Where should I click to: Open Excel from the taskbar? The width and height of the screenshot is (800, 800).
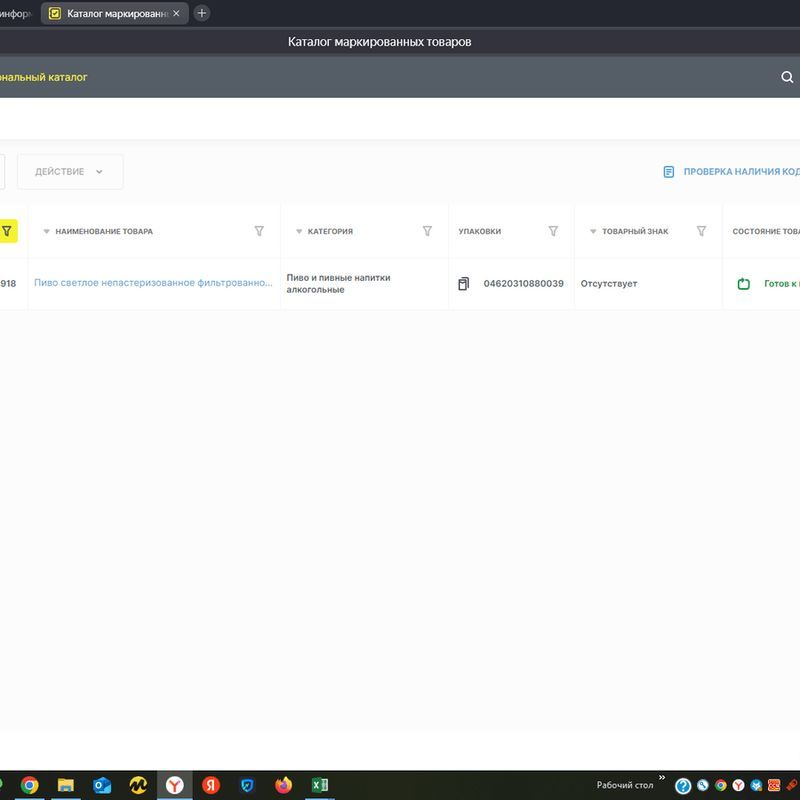(x=319, y=785)
